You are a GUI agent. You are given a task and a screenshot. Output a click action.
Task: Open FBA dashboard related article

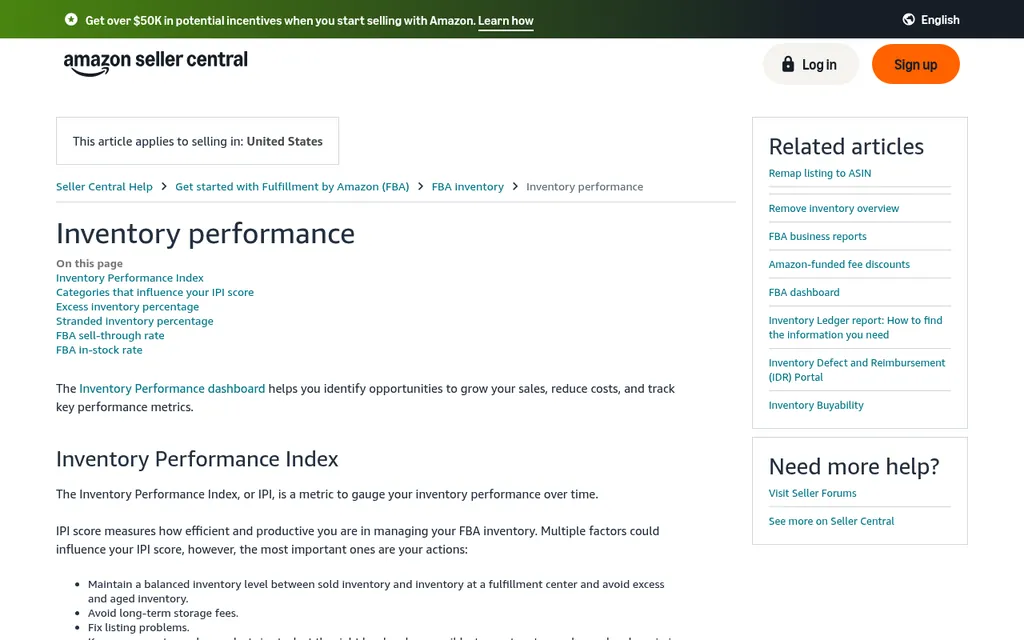pos(804,293)
